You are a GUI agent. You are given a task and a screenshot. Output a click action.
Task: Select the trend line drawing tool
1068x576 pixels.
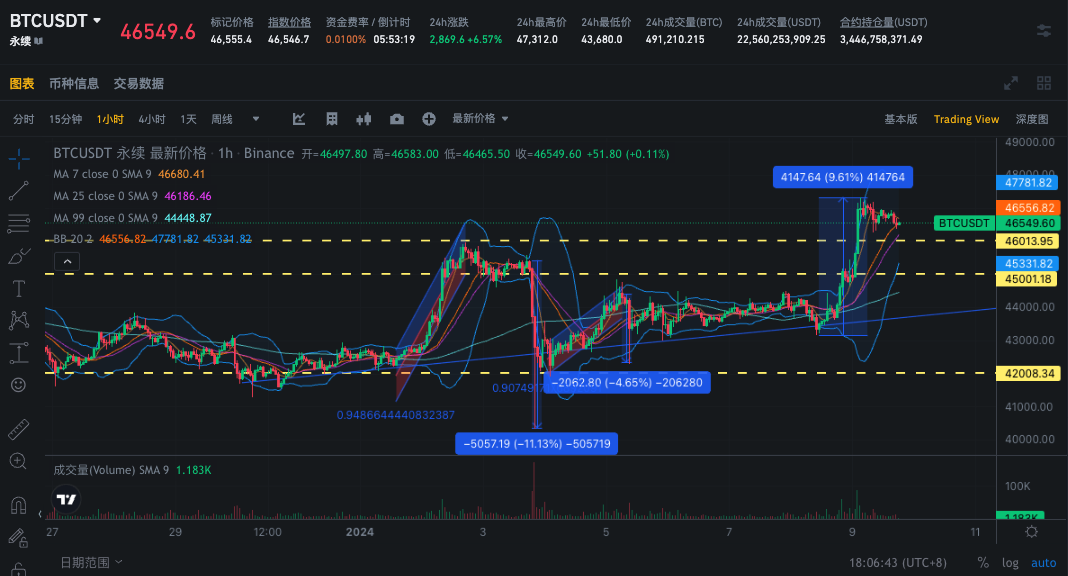pyautogui.click(x=19, y=191)
